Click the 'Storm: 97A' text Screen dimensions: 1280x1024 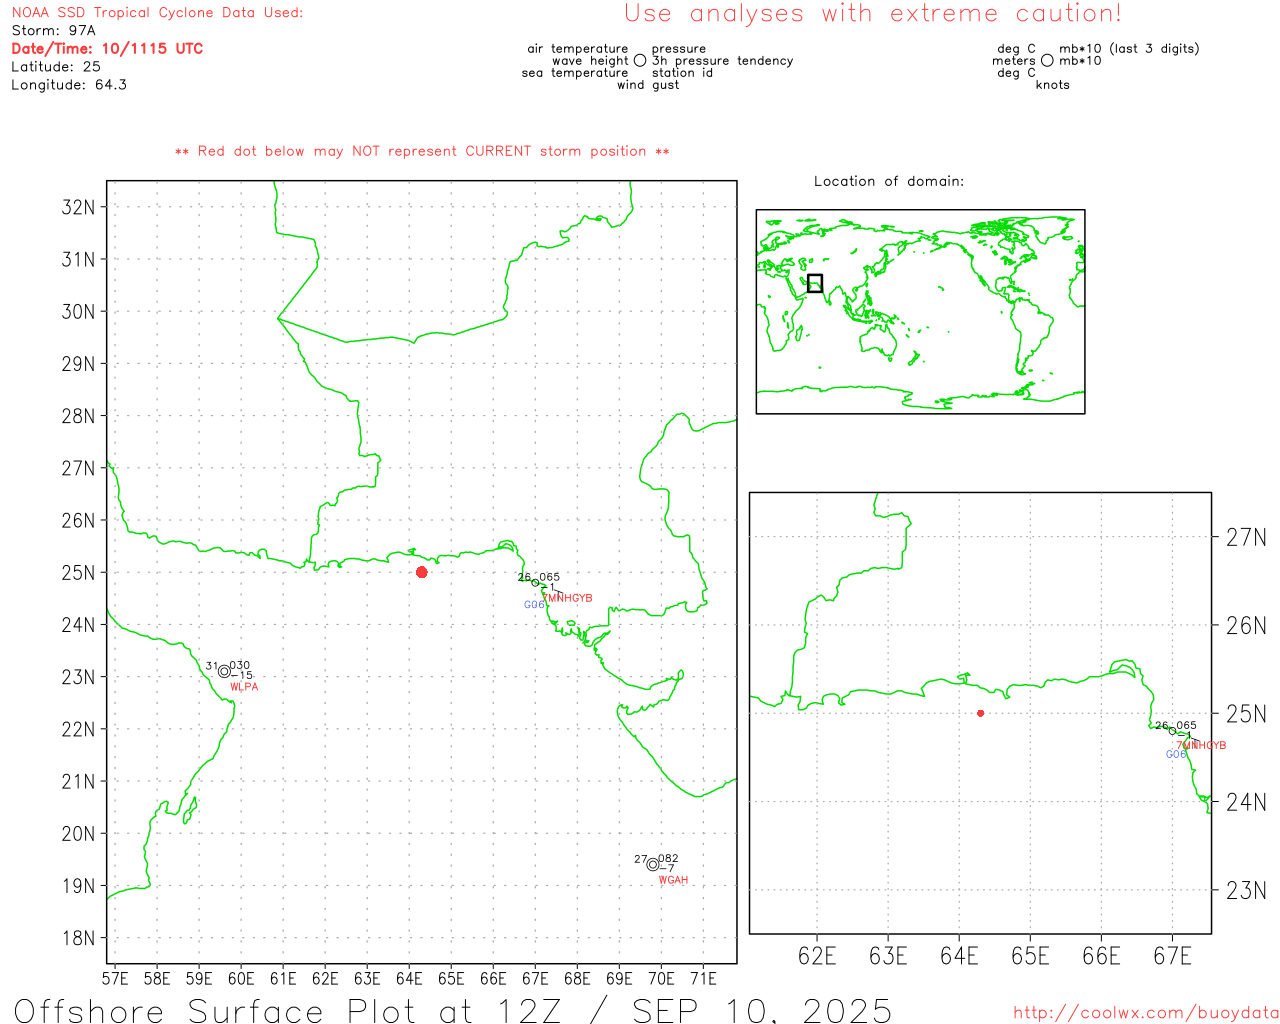point(53,31)
